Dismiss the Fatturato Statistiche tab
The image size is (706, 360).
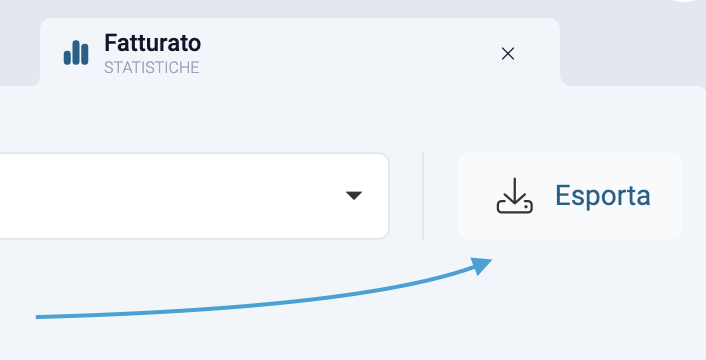coord(508,54)
